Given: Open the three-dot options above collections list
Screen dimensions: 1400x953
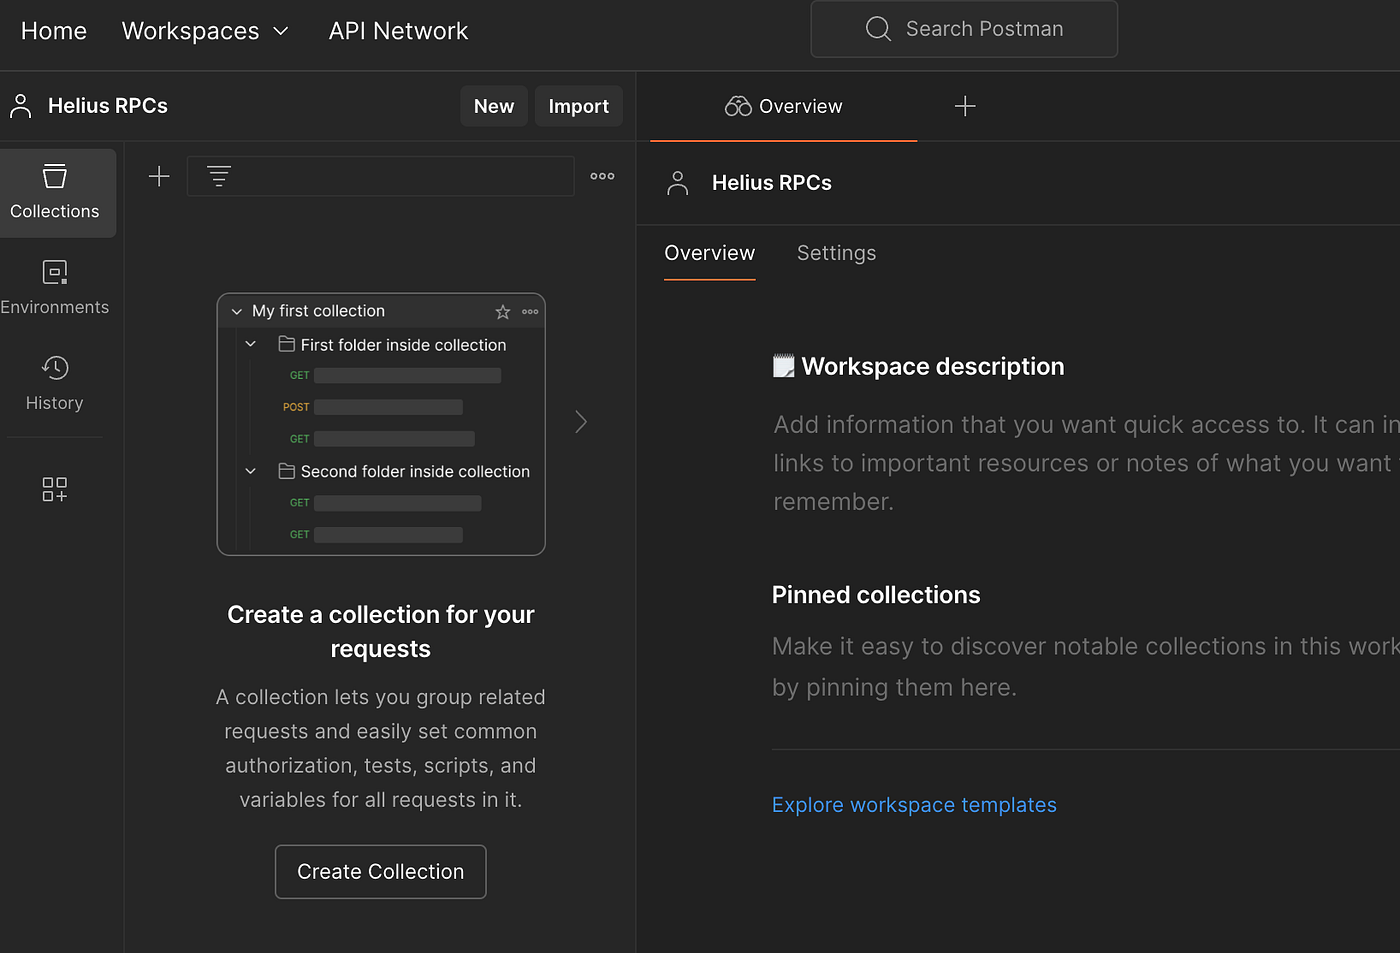Looking at the screenshot, I should pos(602,176).
